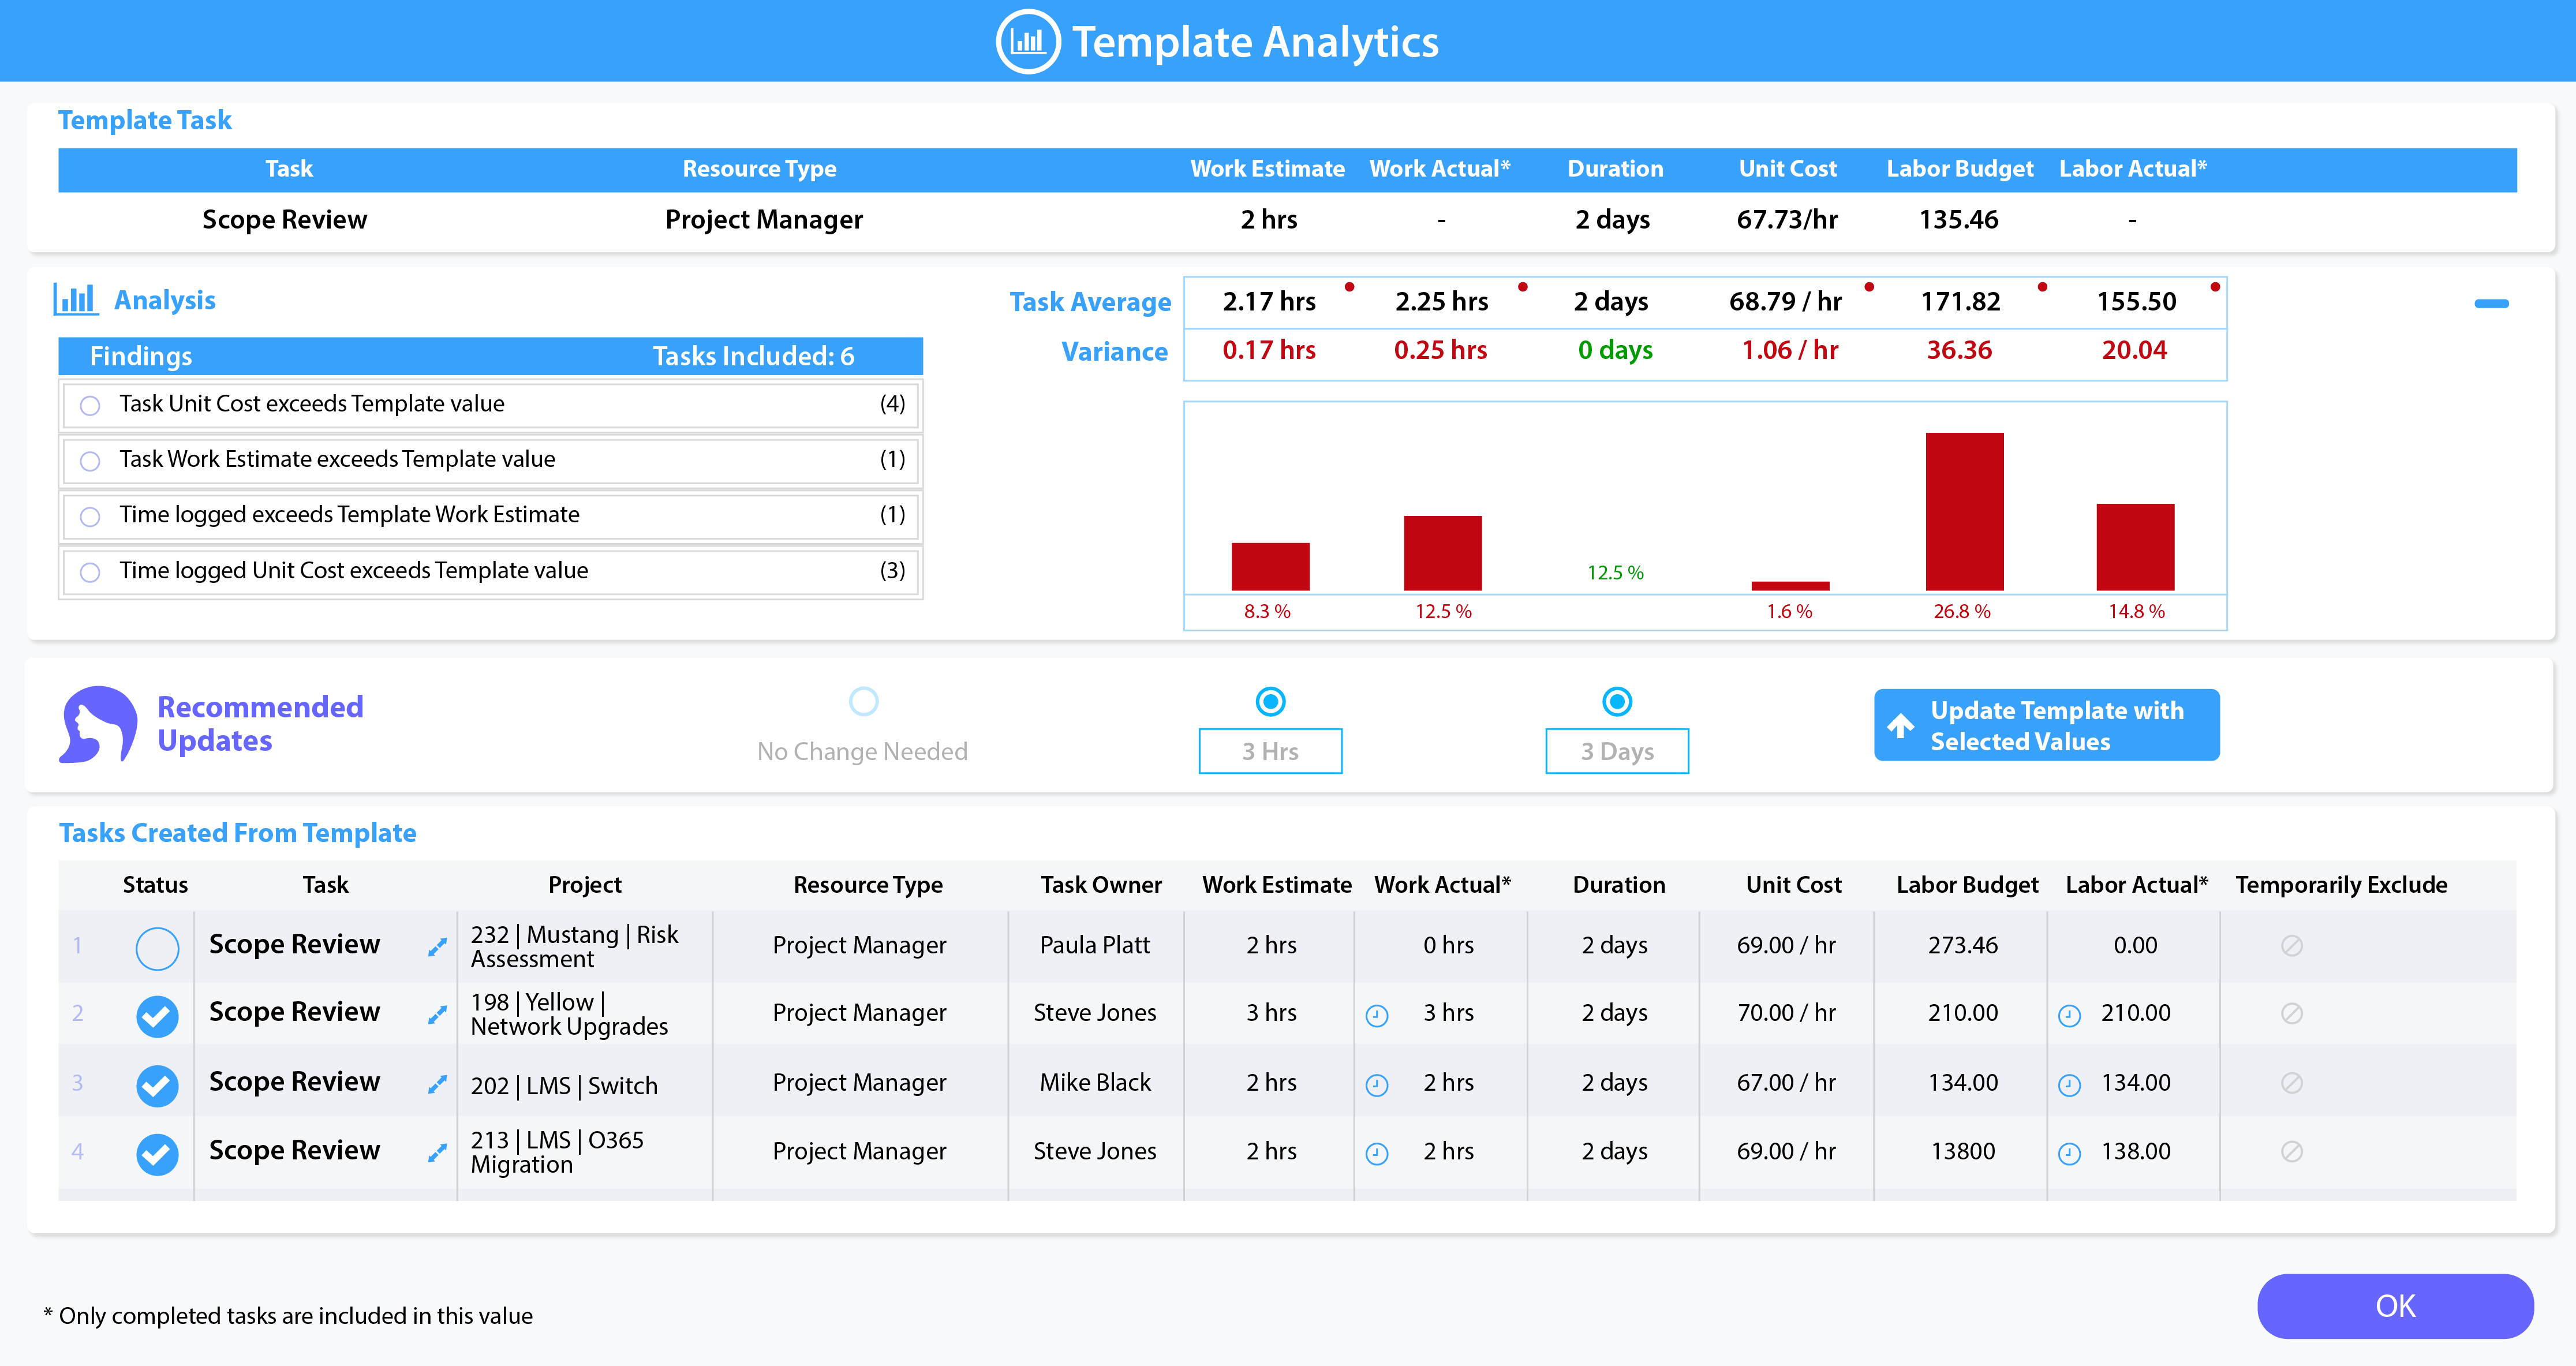
Task: Select finding Task Unit Cost exceeds Template value
Action: pyautogui.click(x=90, y=405)
